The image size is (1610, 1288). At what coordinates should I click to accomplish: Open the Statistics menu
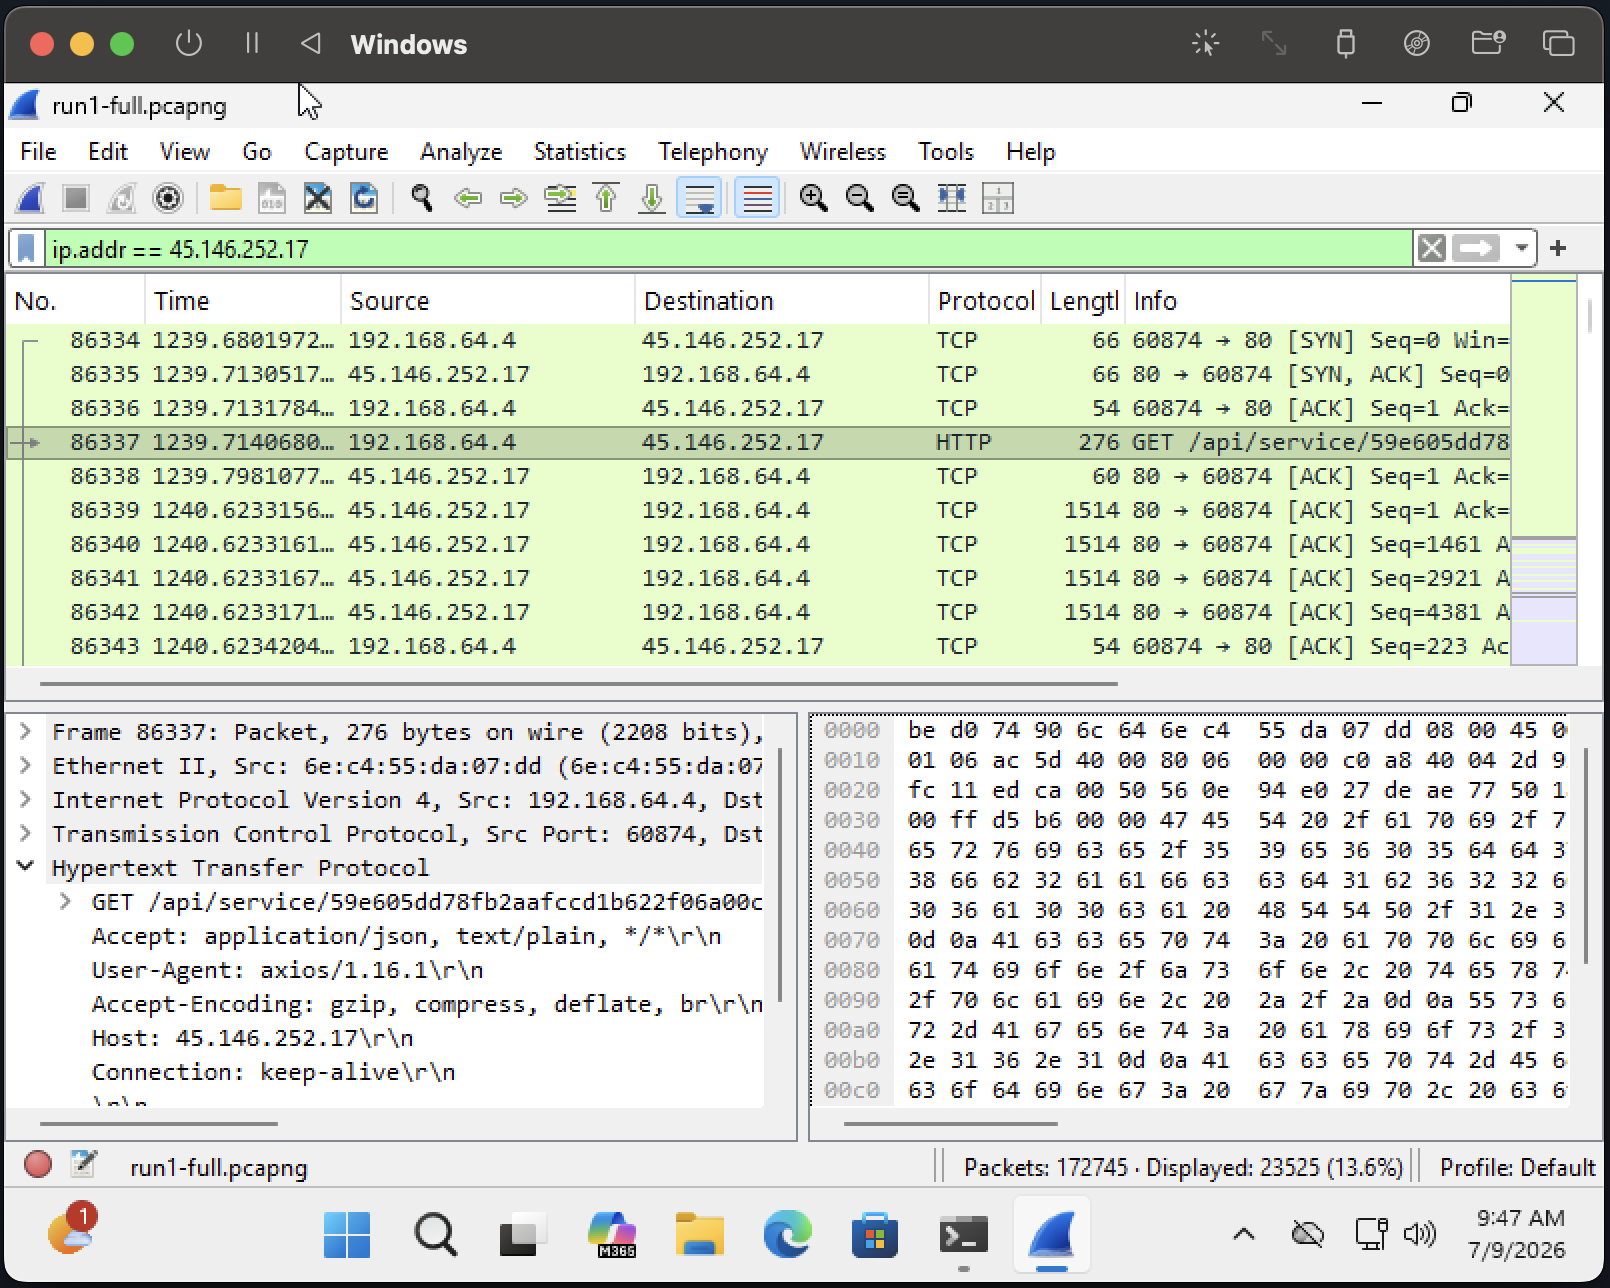coord(580,152)
